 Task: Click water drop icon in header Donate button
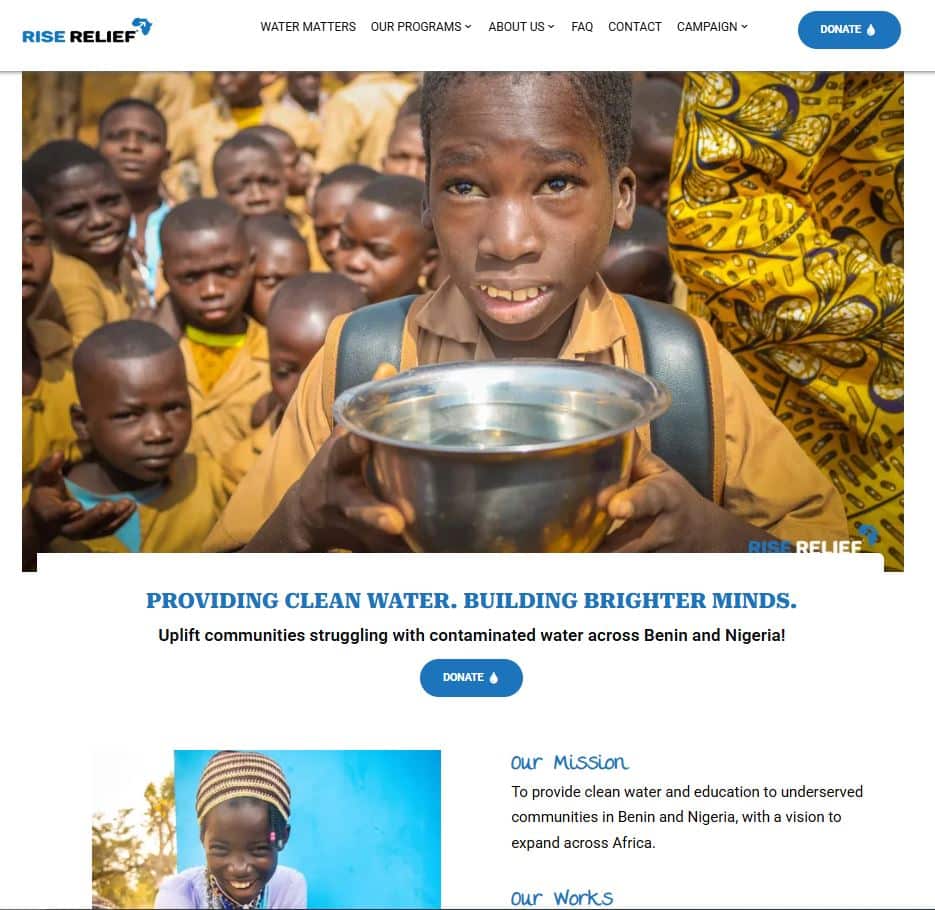(x=871, y=30)
